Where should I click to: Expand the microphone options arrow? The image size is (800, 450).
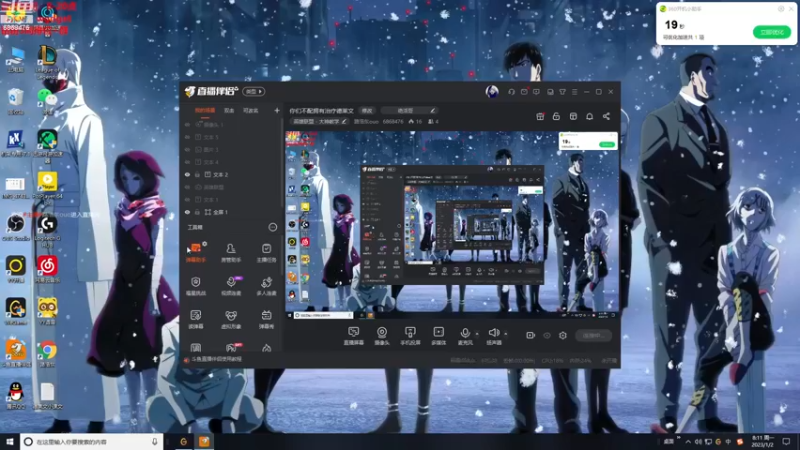(477, 334)
